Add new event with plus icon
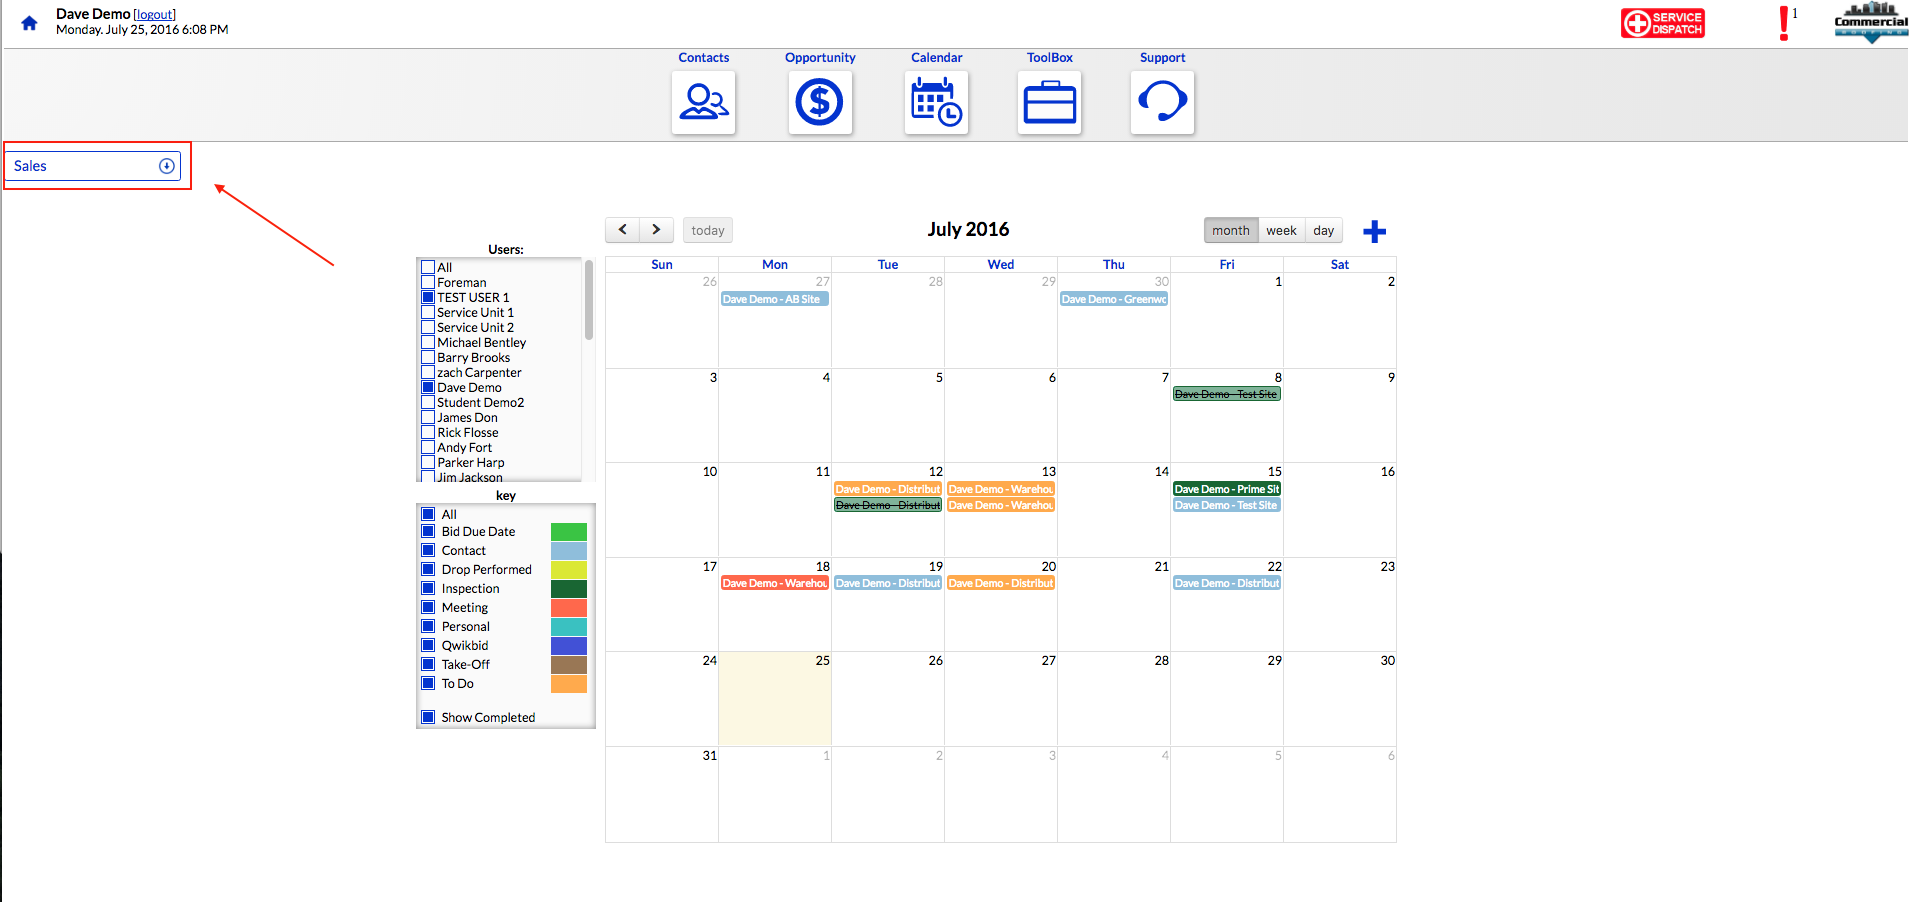 pos(1374,232)
